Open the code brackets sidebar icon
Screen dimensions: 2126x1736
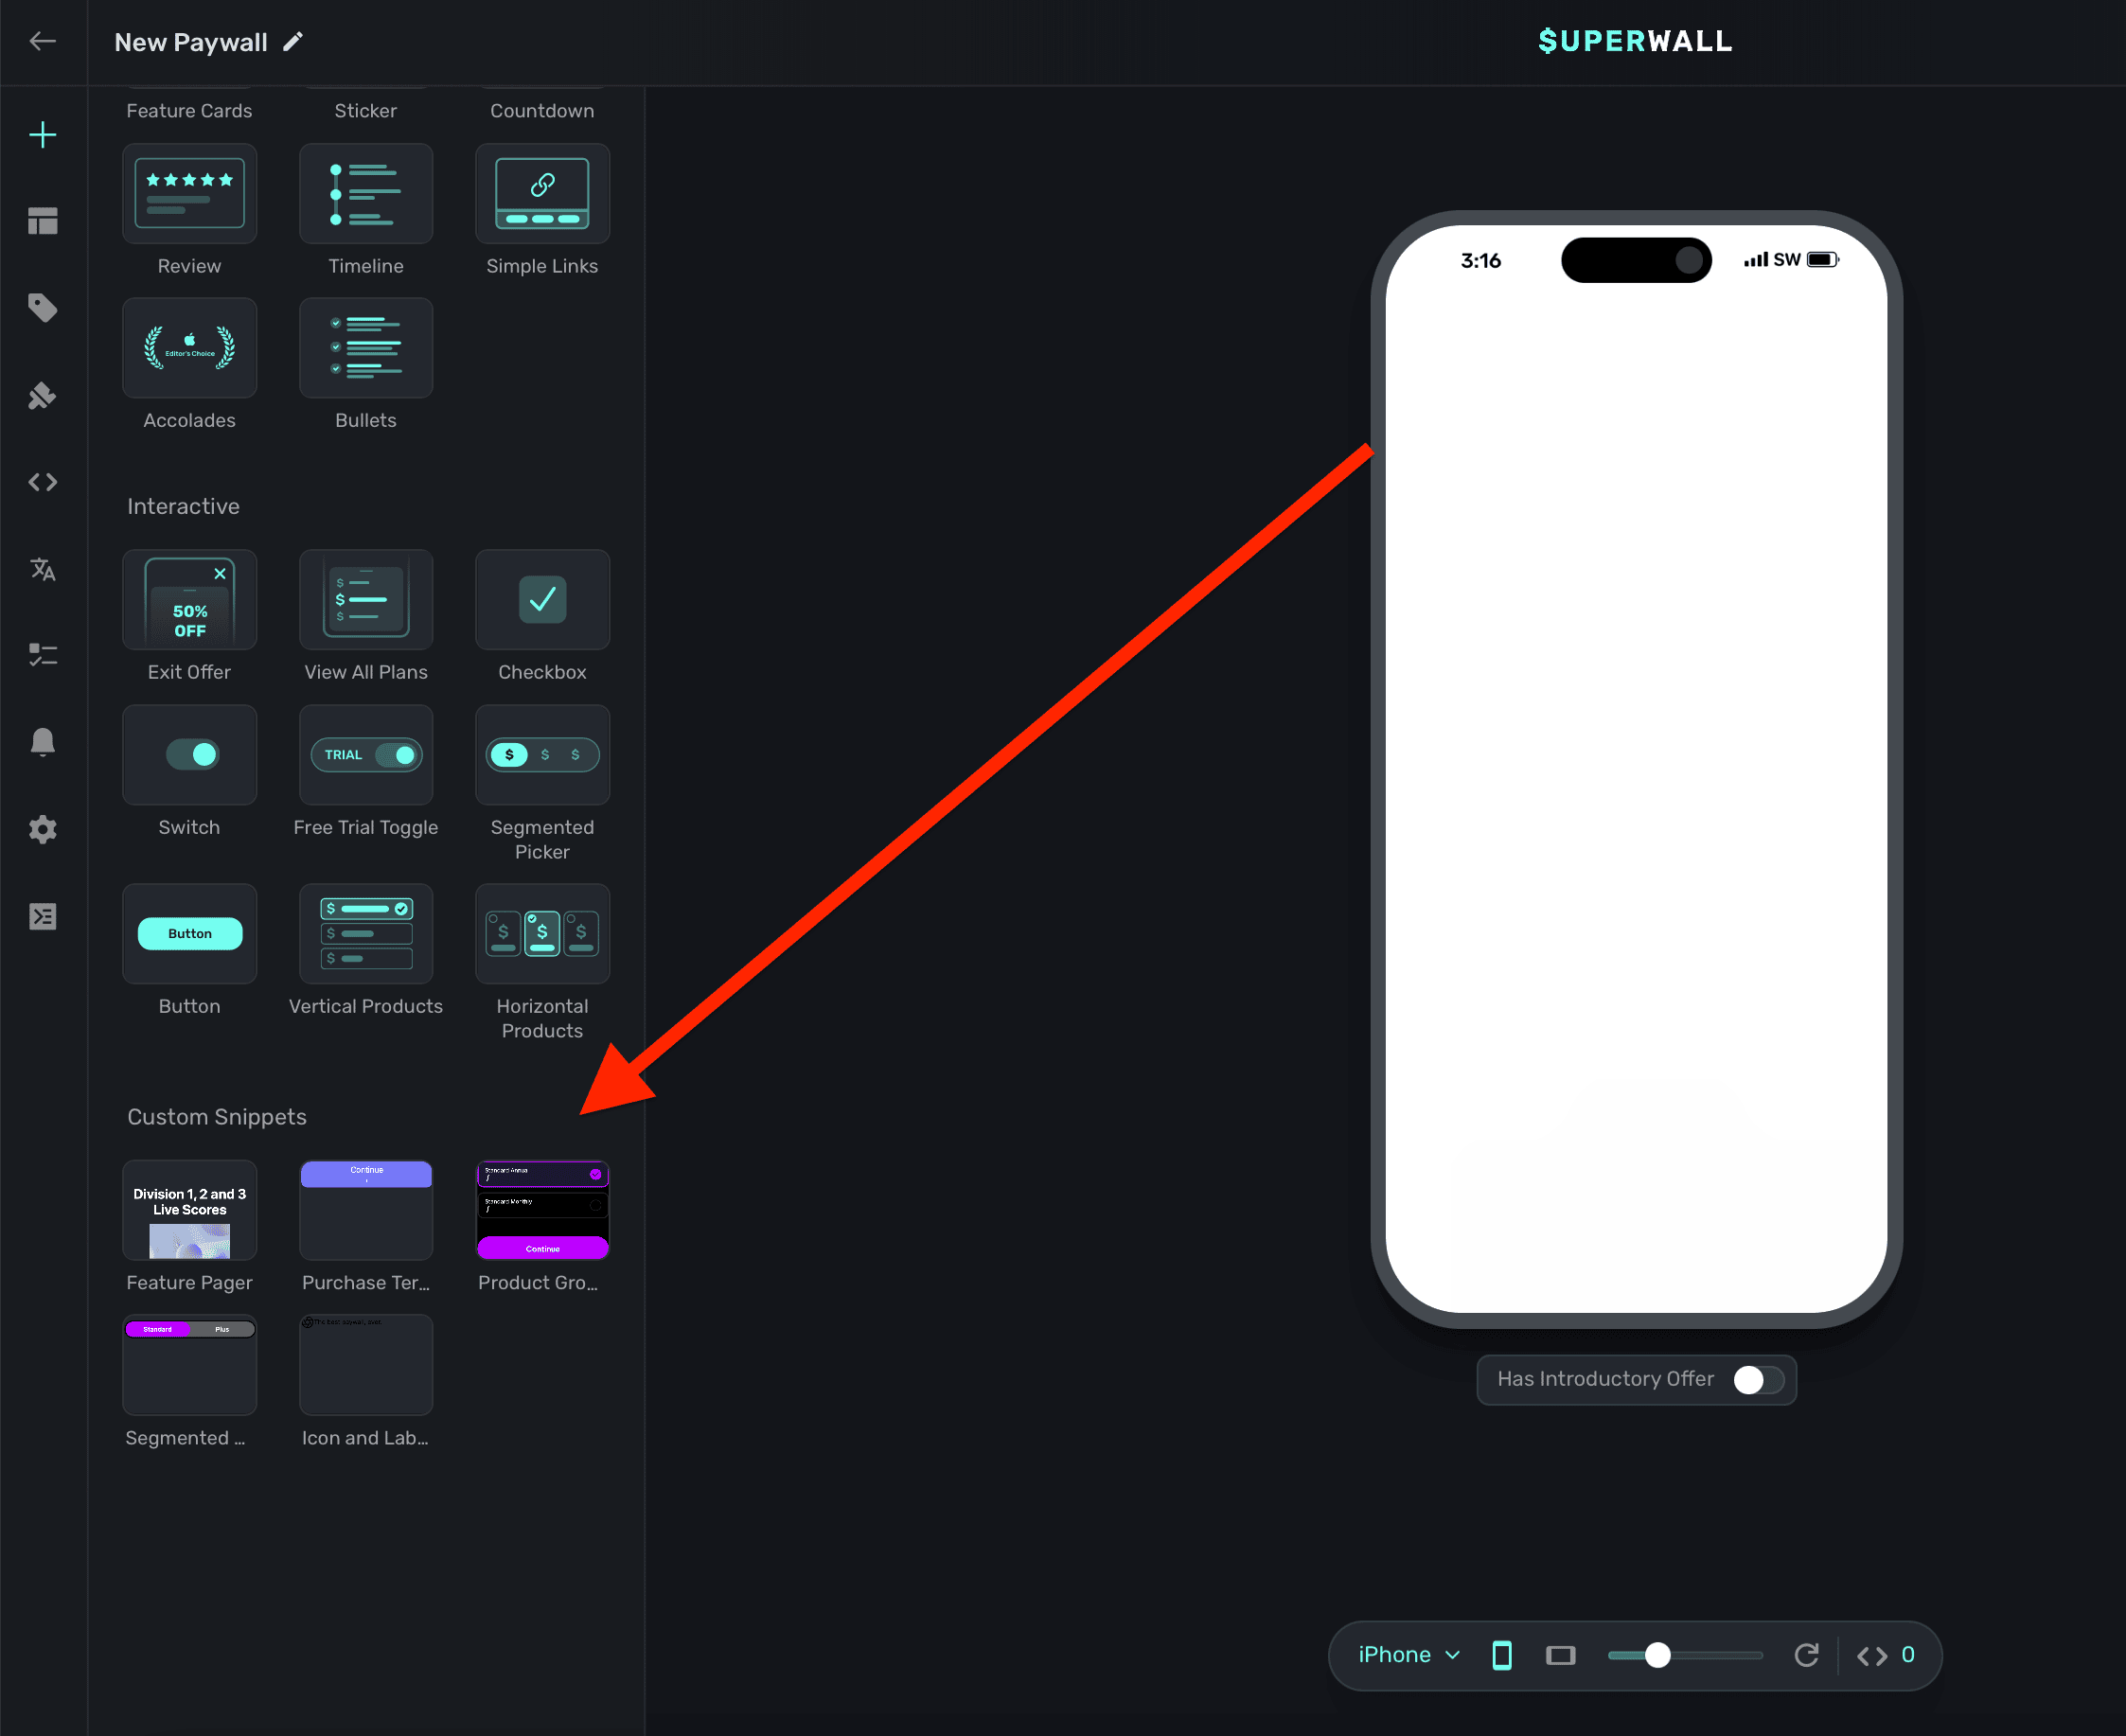(42, 482)
